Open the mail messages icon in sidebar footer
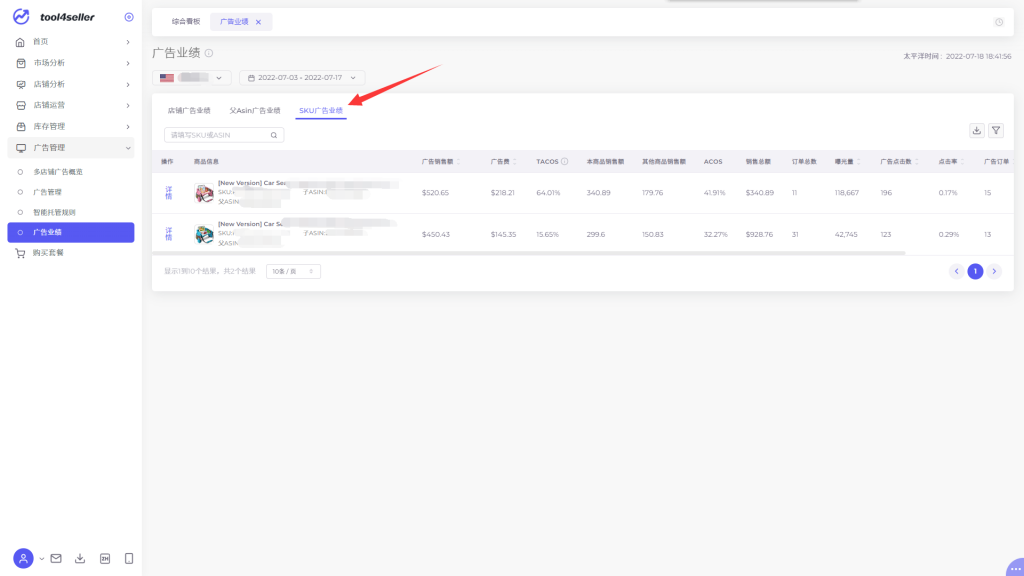Image resolution: width=1024 pixels, height=576 pixels. tap(56, 558)
